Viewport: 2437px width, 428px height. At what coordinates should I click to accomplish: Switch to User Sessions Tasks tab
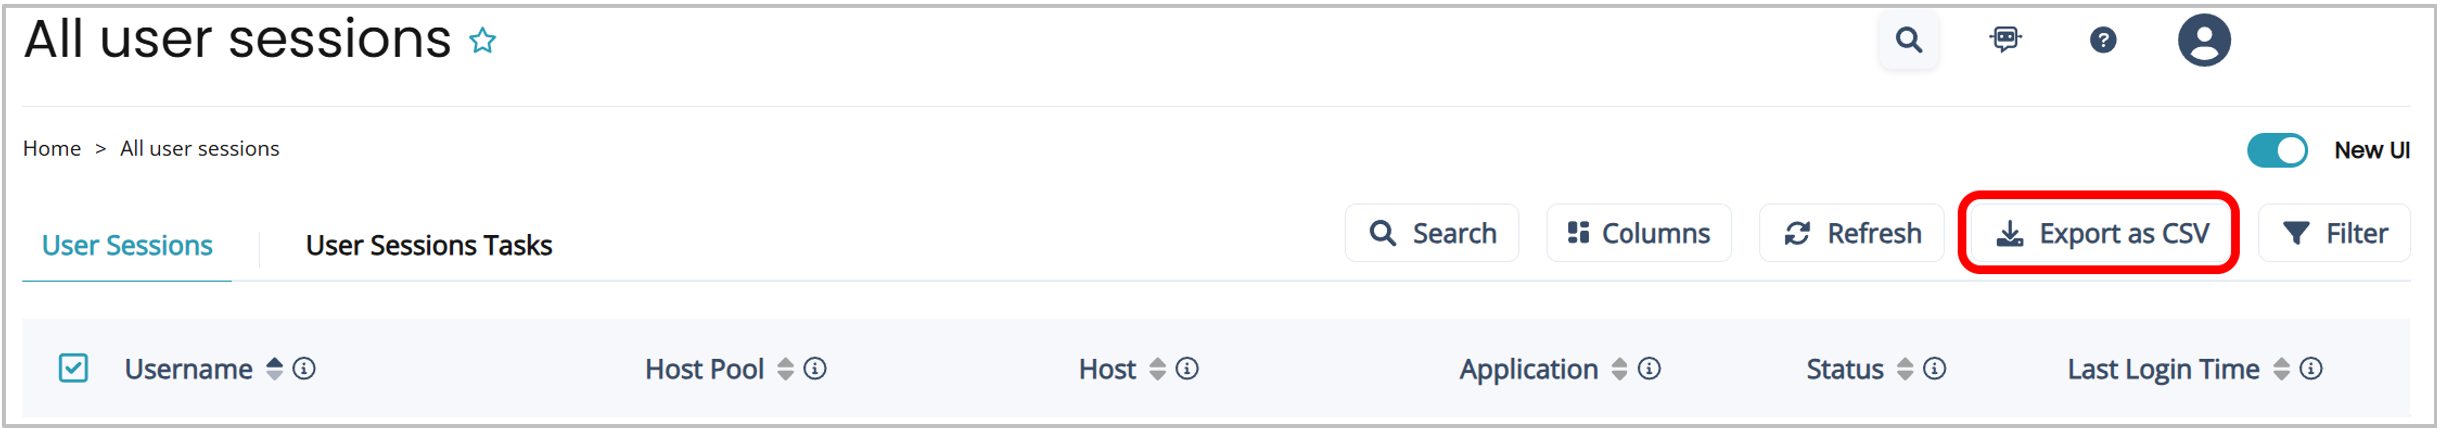[x=428, y=245]
